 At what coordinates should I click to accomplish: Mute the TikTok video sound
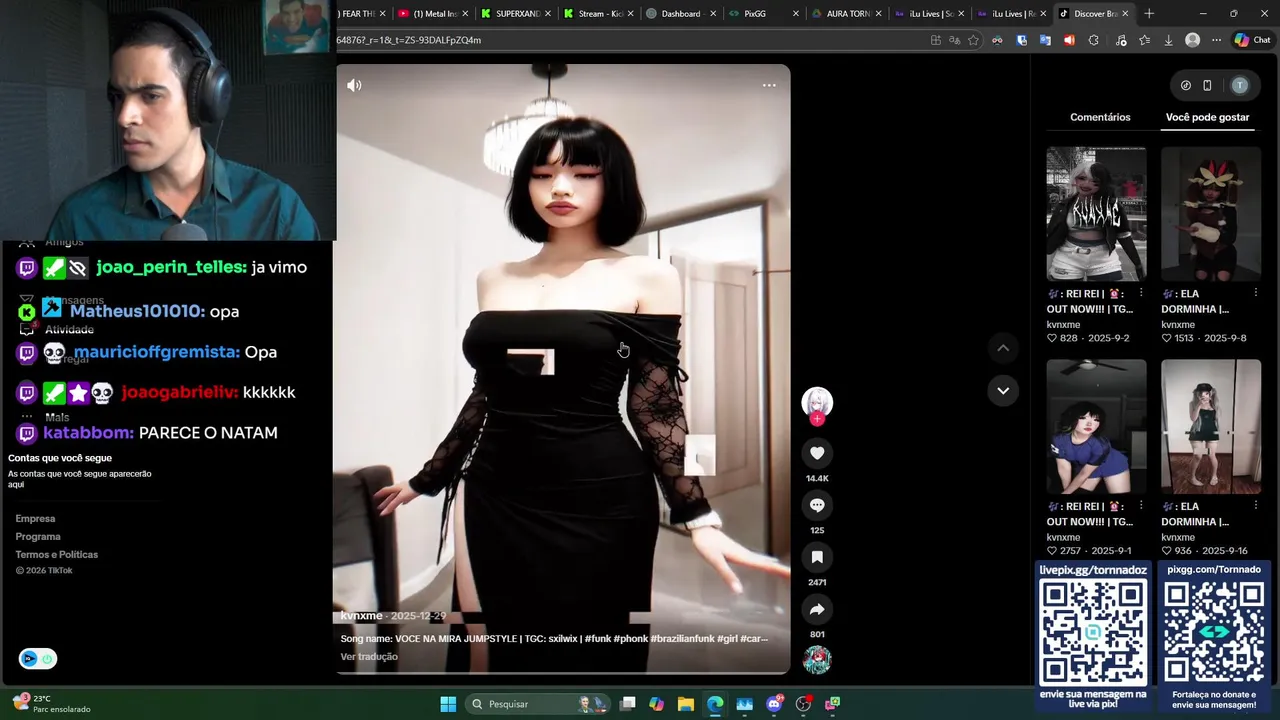pos(354,85)
